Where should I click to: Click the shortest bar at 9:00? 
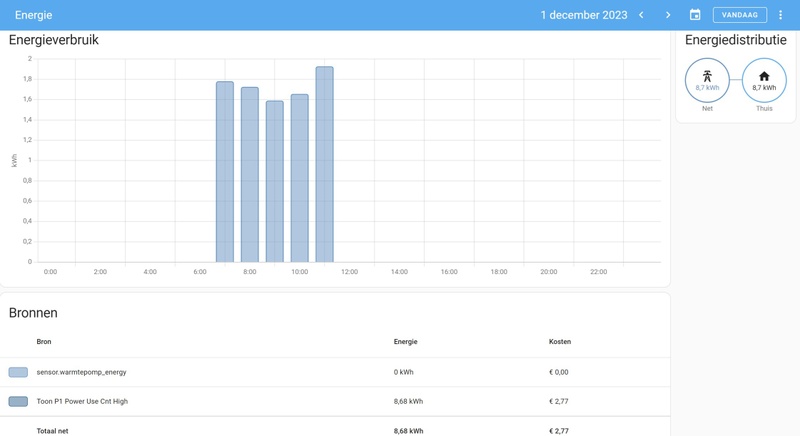click(274, 182)
